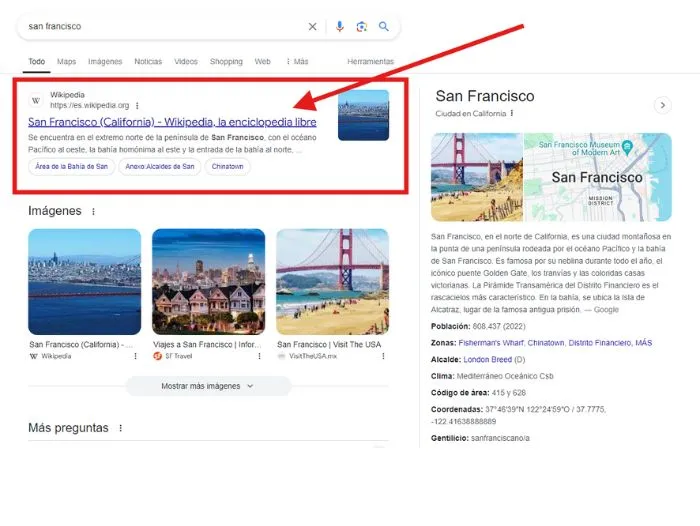This screenshot has width=700, height=526.
Task: Open the Fisherman's Wharf zone link
Action: (x=491, y=343)
